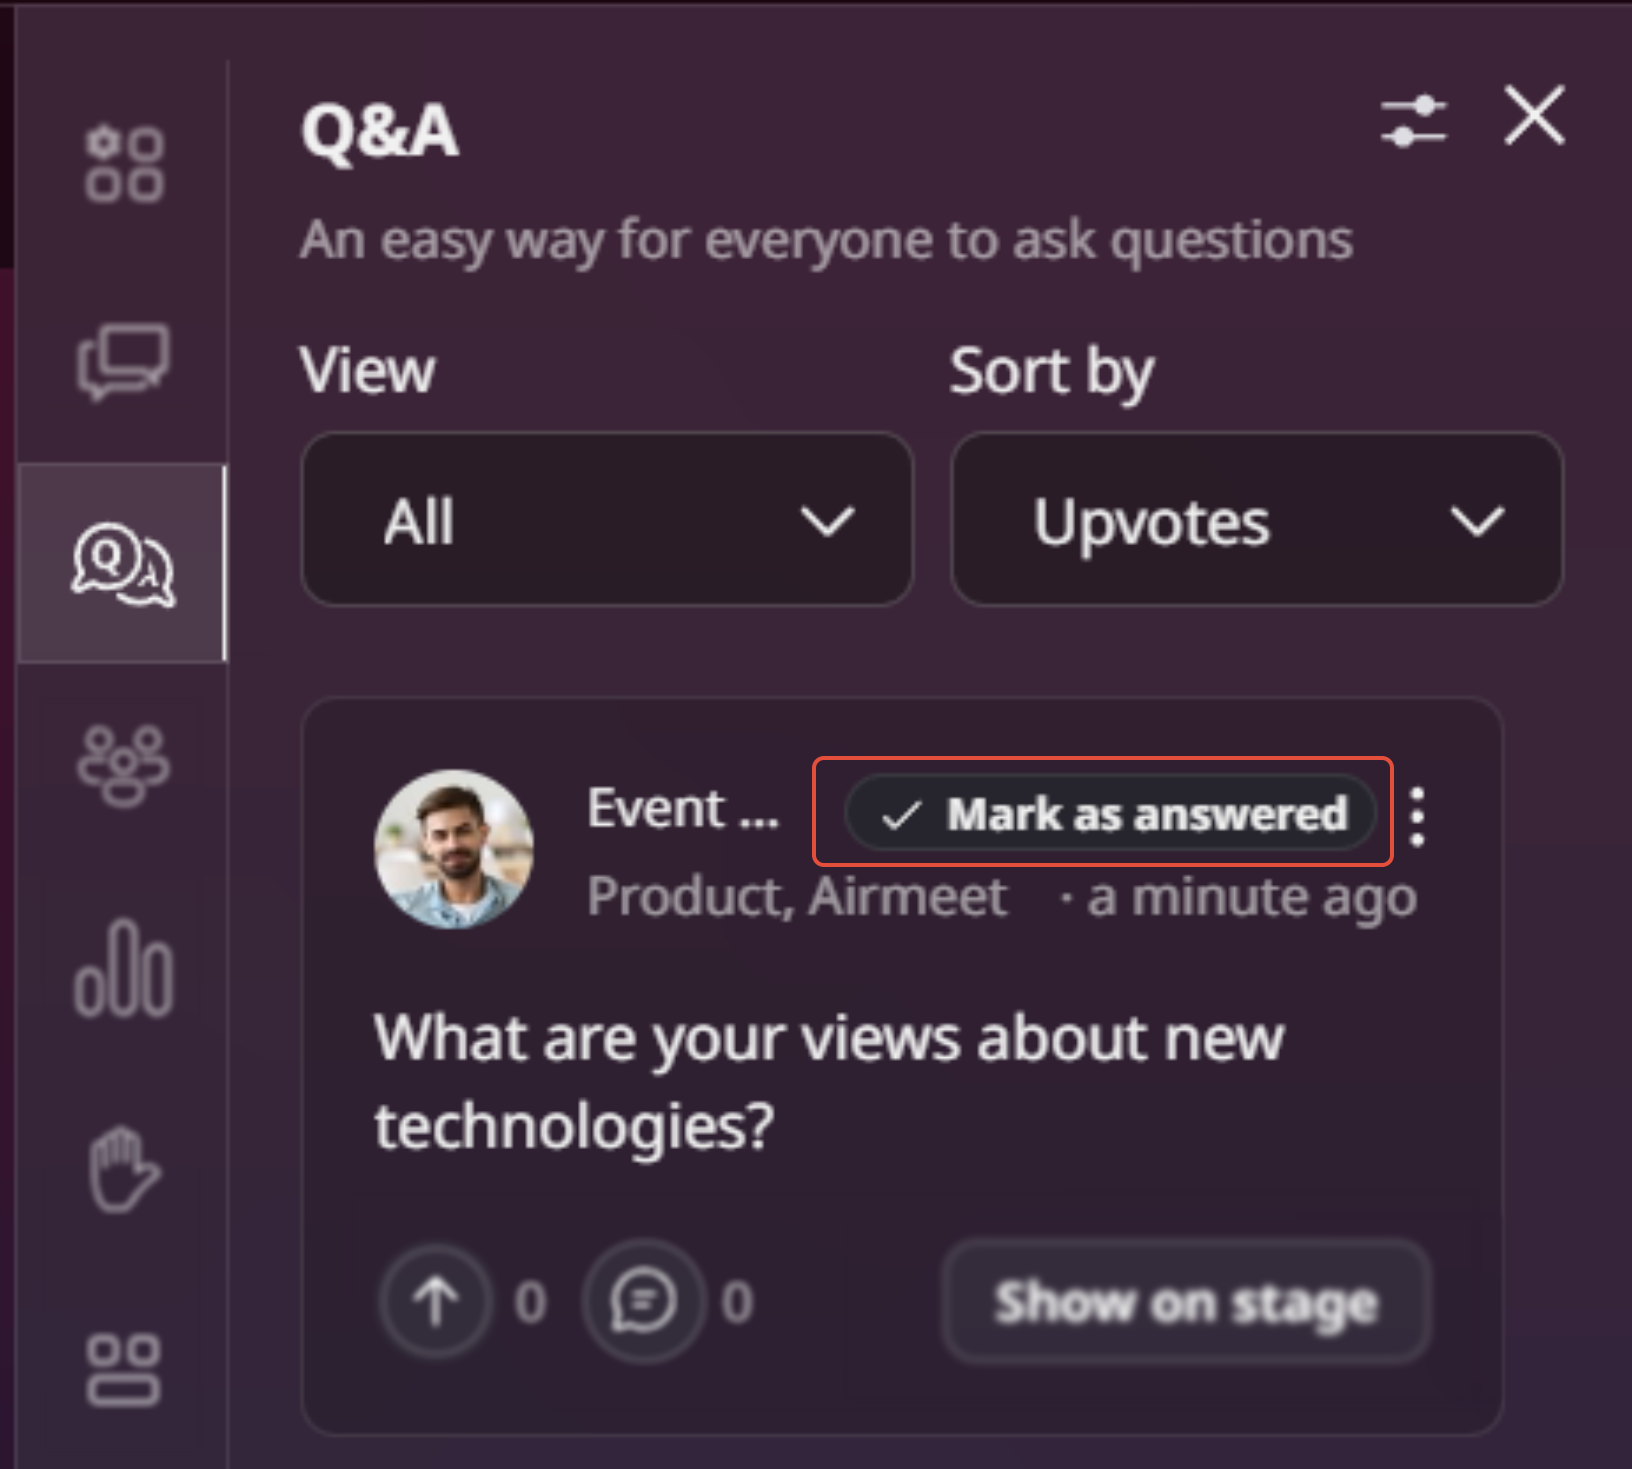
Task: Click the asker's profile picture
Action: 454,849
